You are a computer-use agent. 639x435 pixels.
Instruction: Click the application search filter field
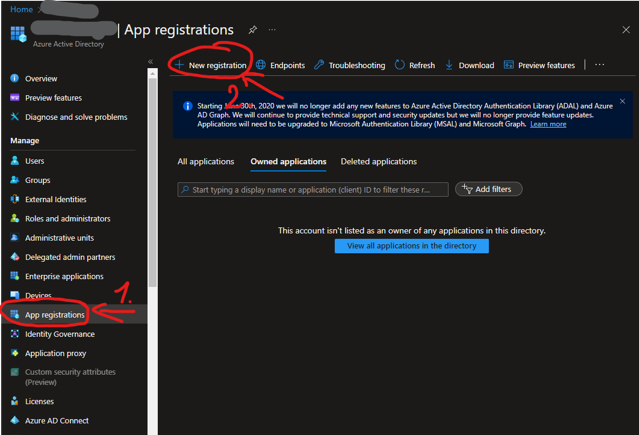(313, 190)
